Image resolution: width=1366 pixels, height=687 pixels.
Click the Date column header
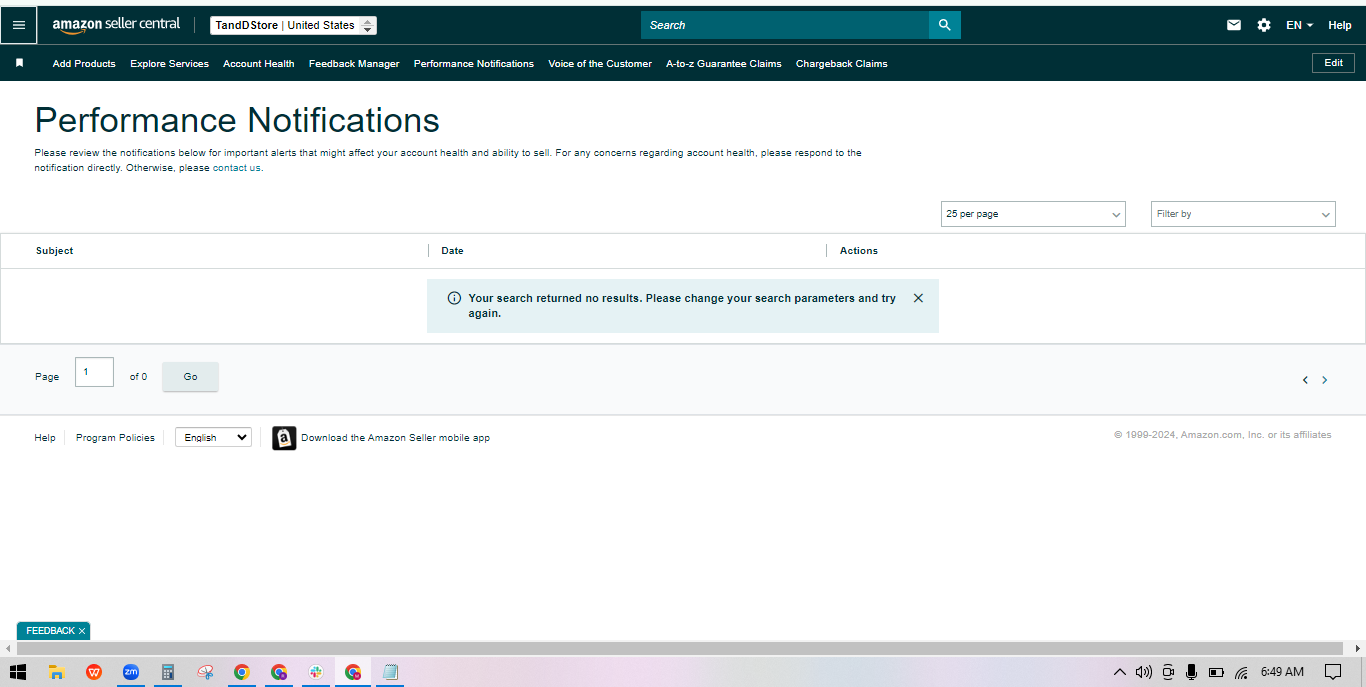coord(452,251)
